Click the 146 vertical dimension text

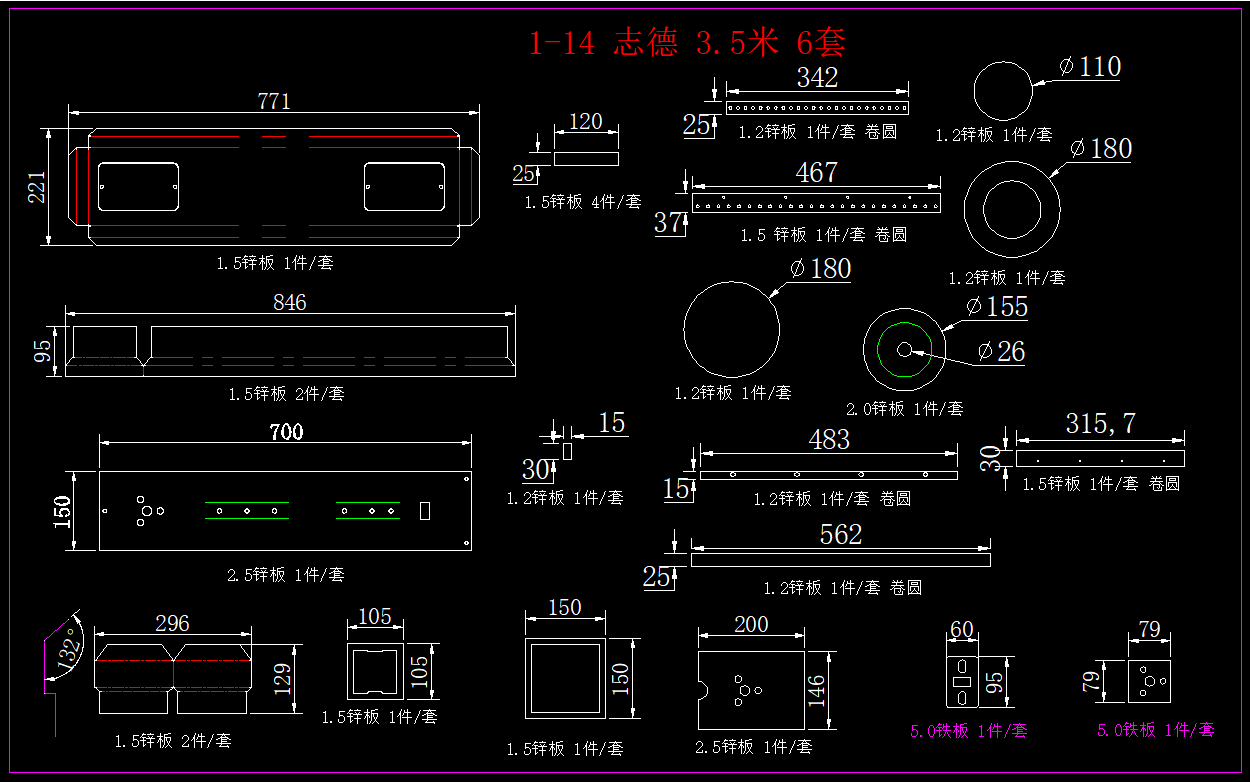[817, 688]
